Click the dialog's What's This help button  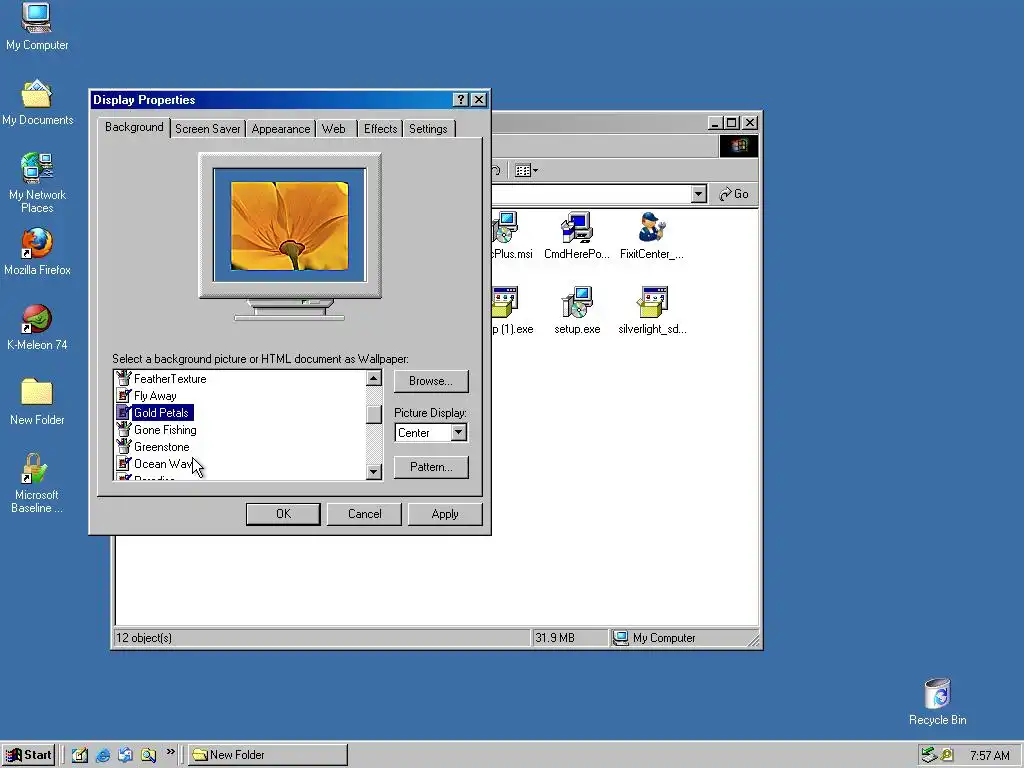460,99
